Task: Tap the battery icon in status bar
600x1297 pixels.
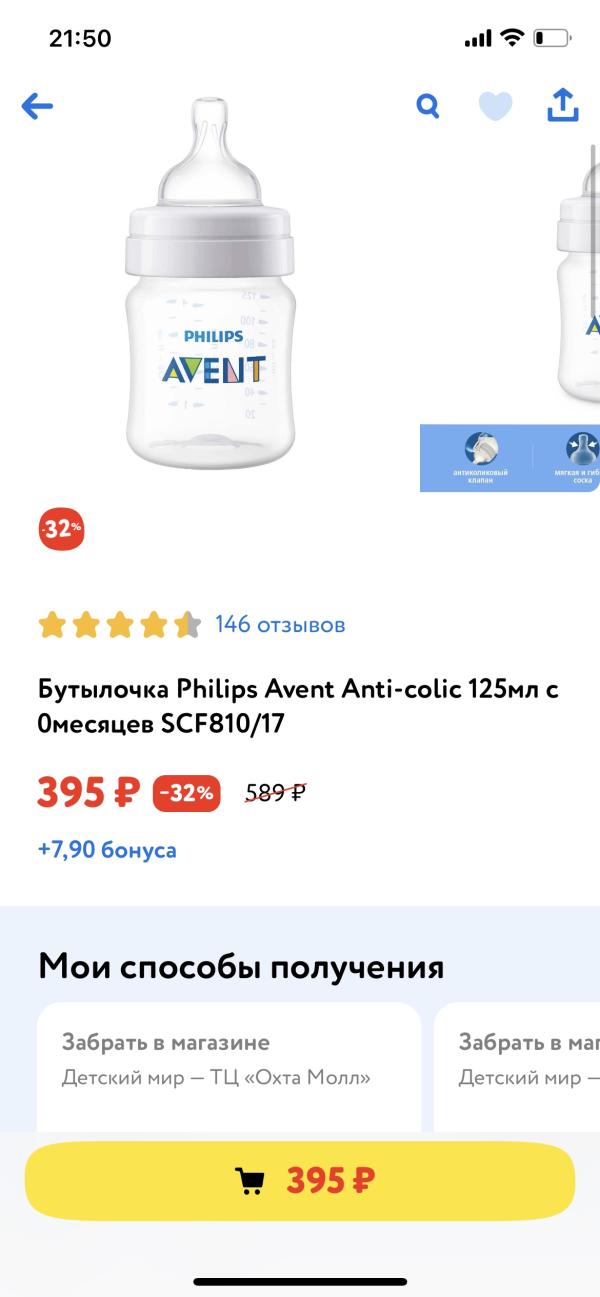Action: coord(551,39)
